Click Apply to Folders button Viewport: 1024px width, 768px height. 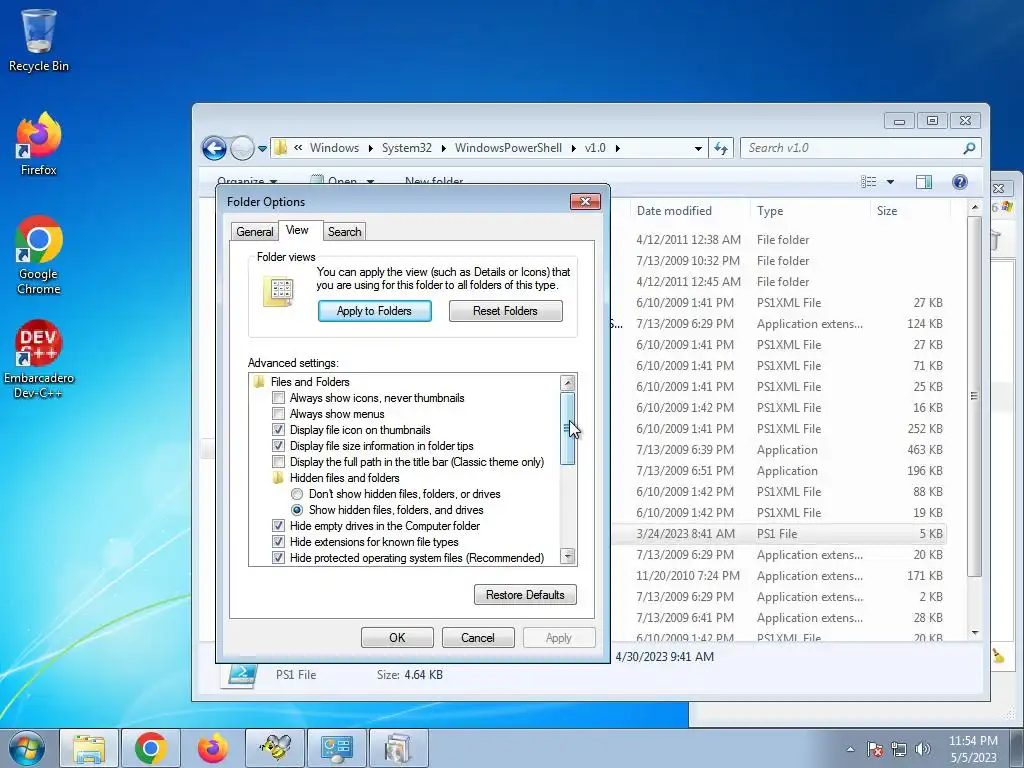click(374, 311)
